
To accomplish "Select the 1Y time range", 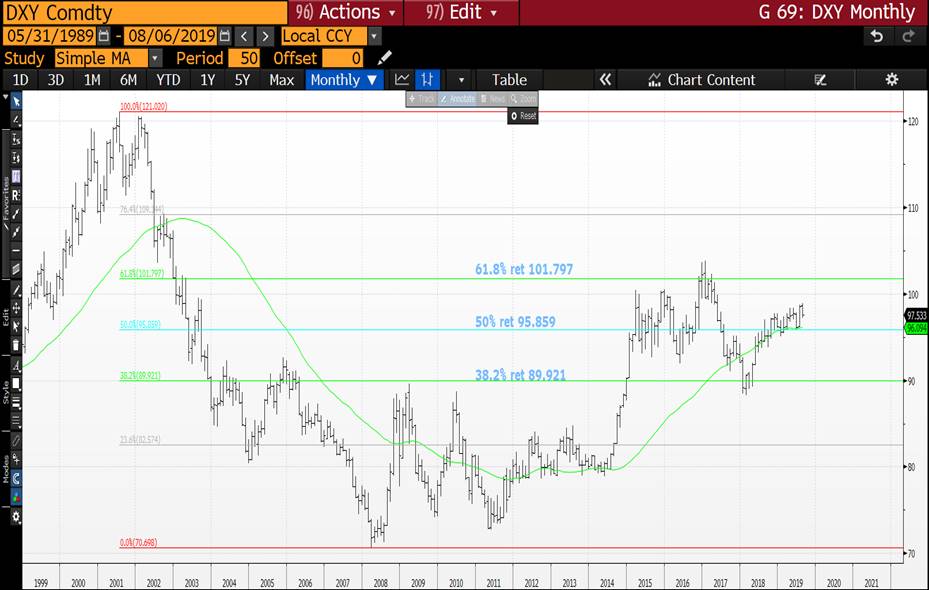I will [x=207, y=79].
